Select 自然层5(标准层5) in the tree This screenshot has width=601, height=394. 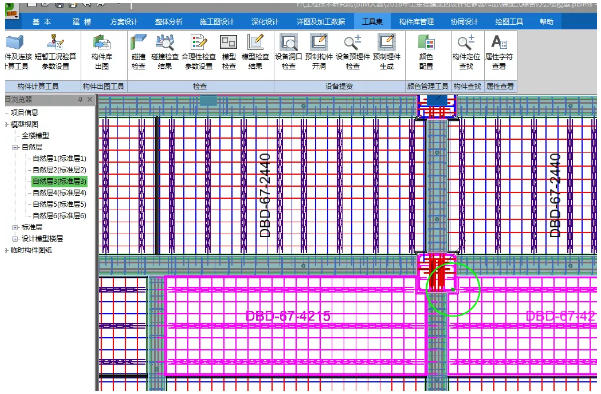tap(59, 204)
